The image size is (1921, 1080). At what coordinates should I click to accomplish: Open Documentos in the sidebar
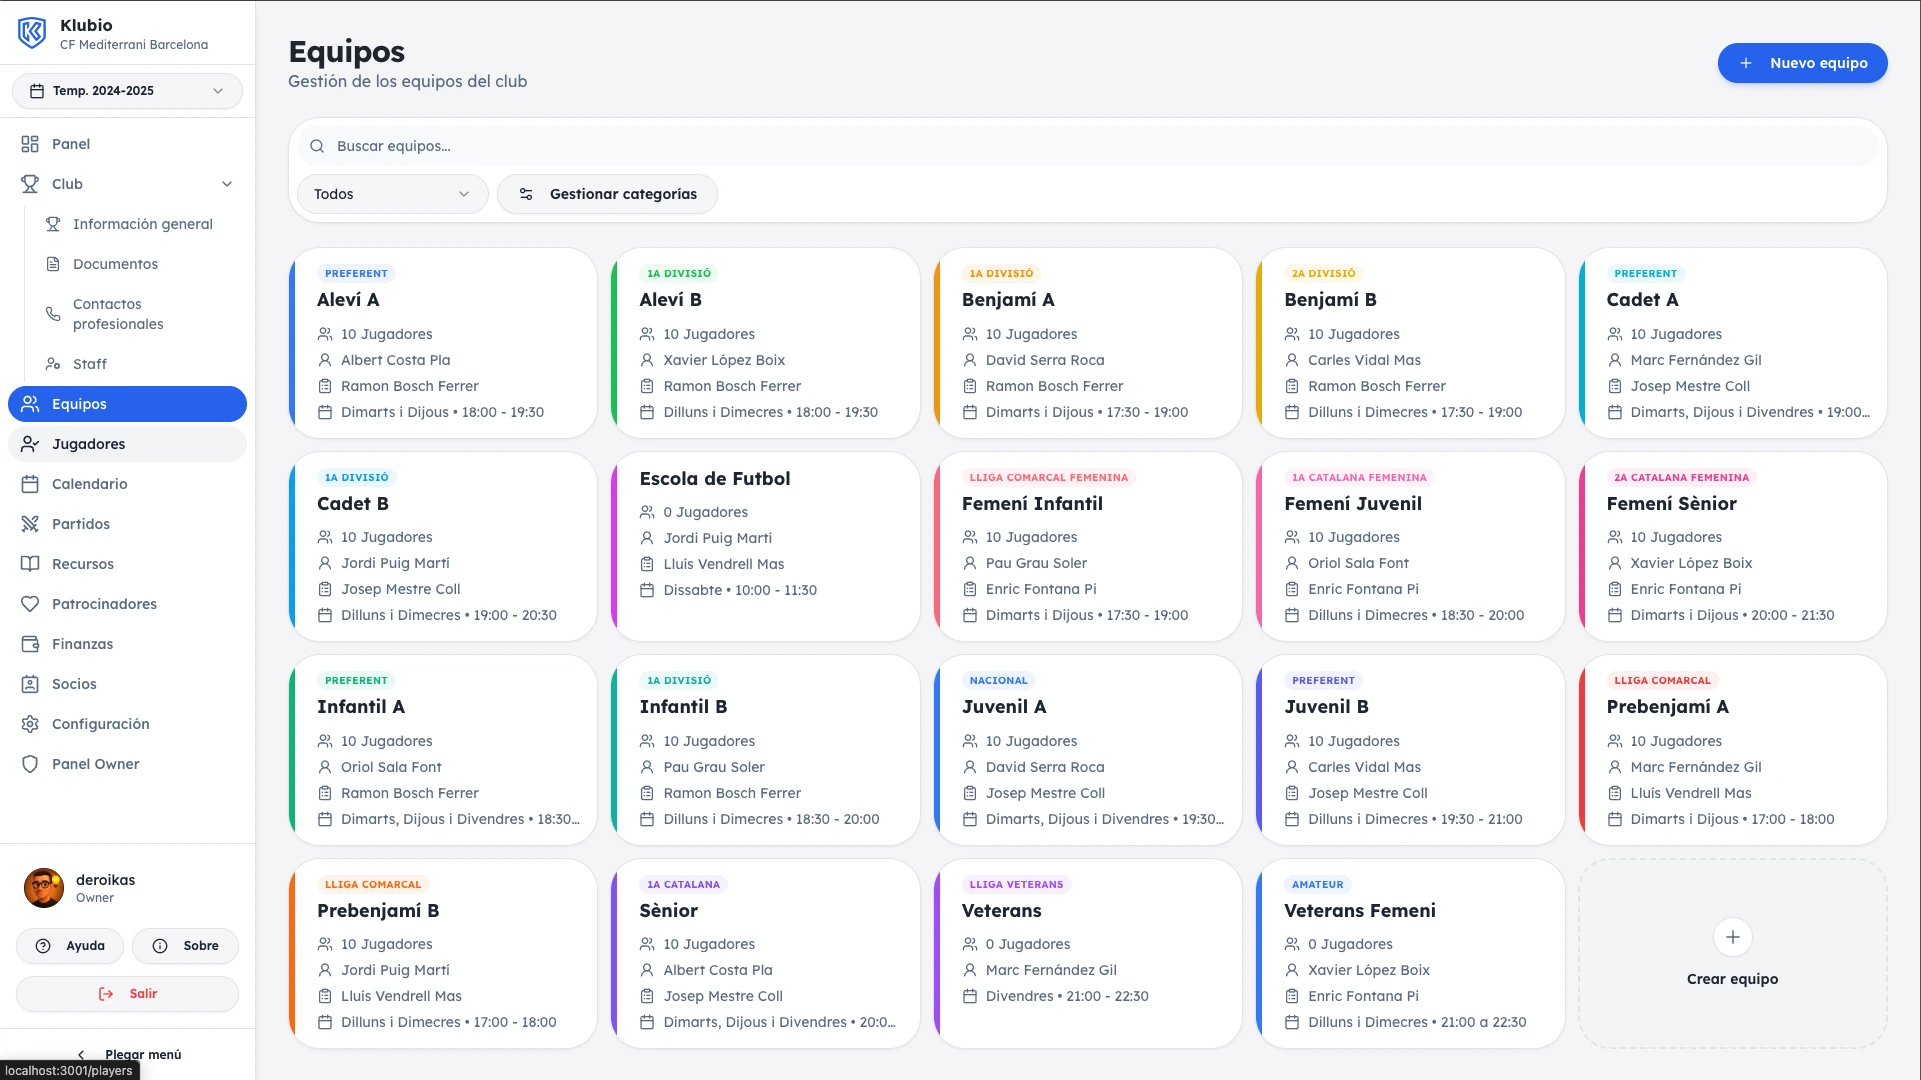pos(115,264)
